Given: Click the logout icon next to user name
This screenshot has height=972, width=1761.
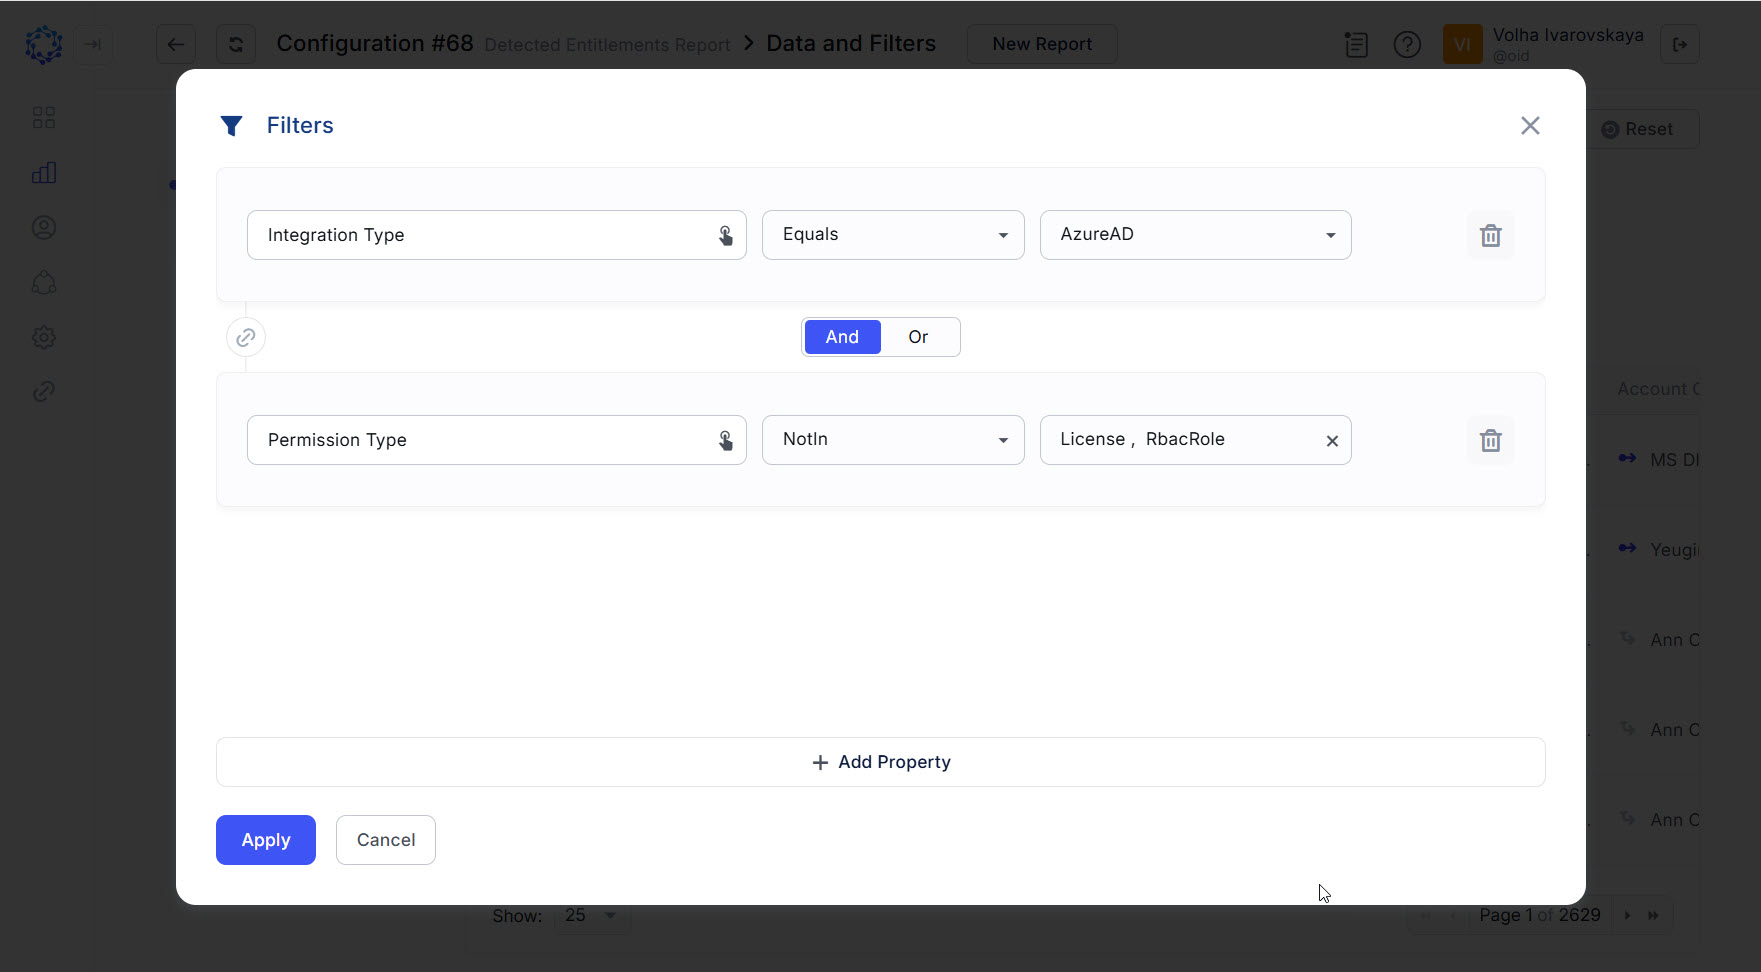Looking at the screenshot, I should pyautogui.click(x=1680, y=44).
